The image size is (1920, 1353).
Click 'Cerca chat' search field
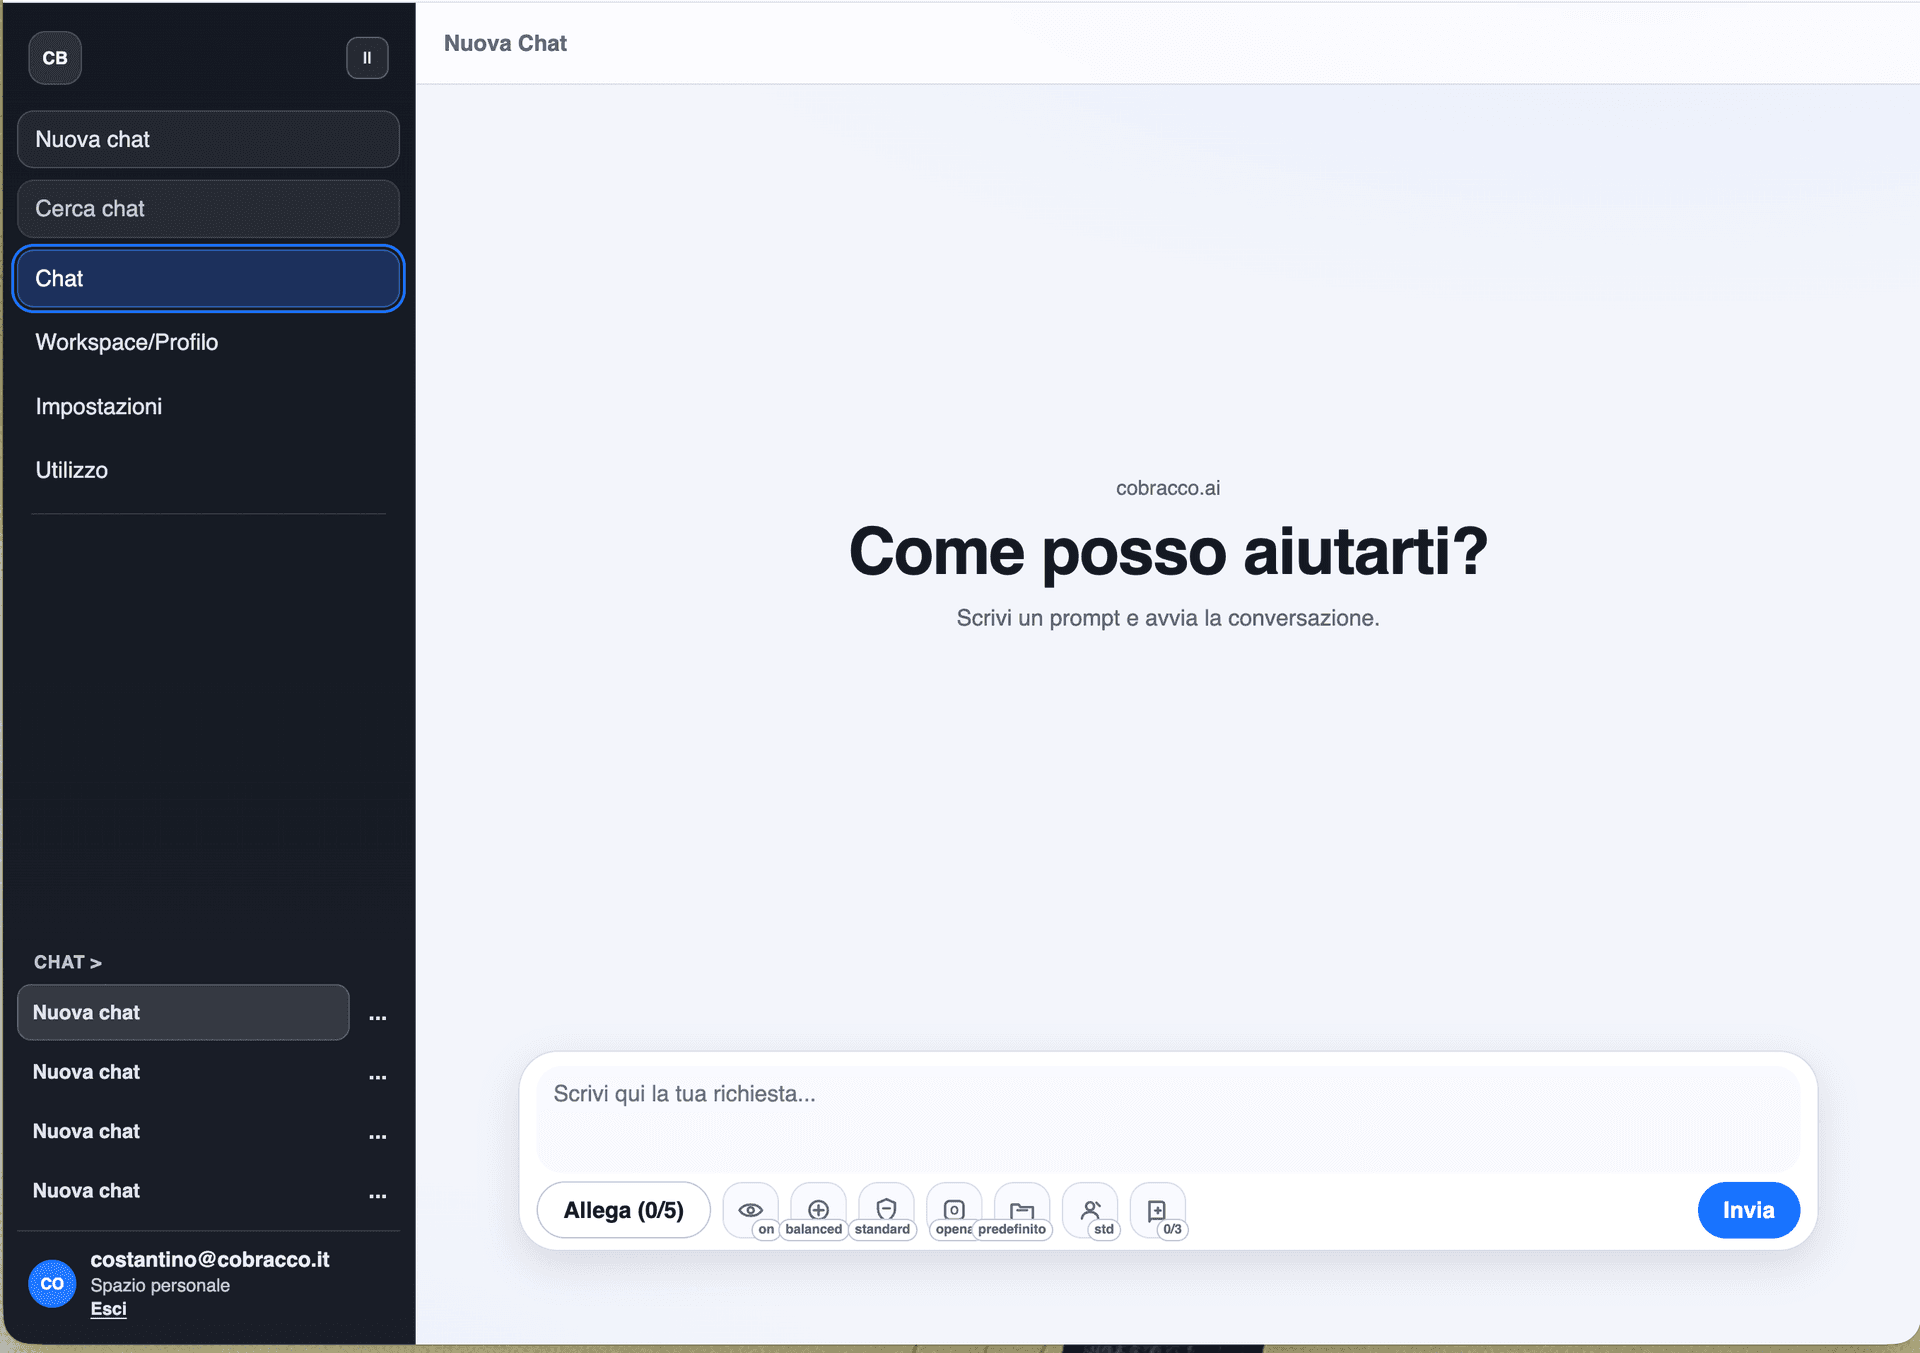tap(208, 209)
